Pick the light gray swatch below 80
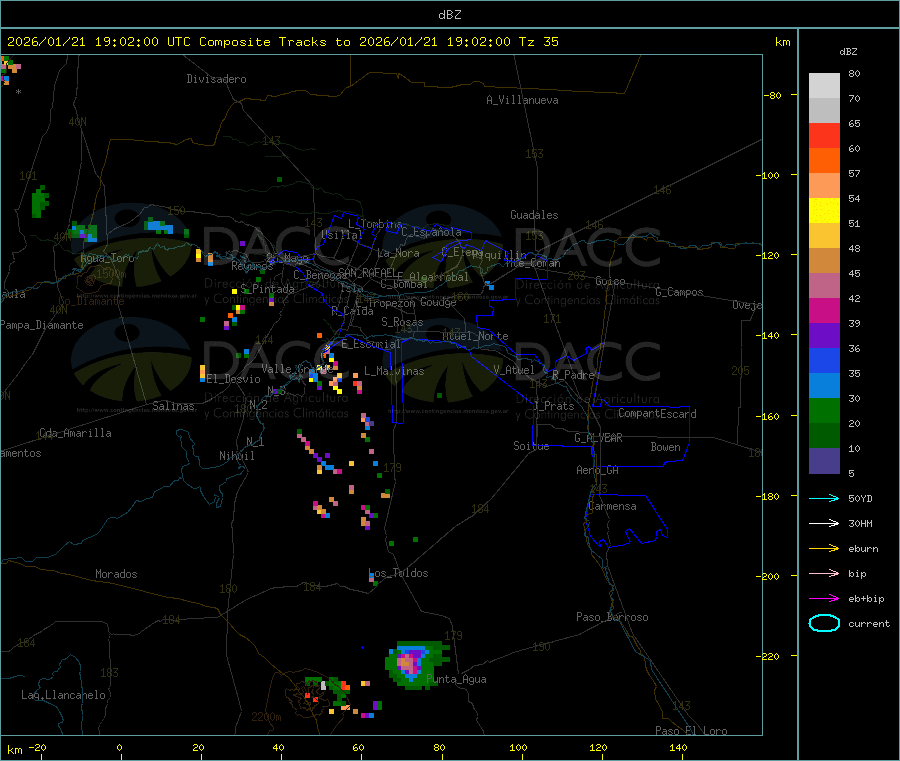 (824, 86)
